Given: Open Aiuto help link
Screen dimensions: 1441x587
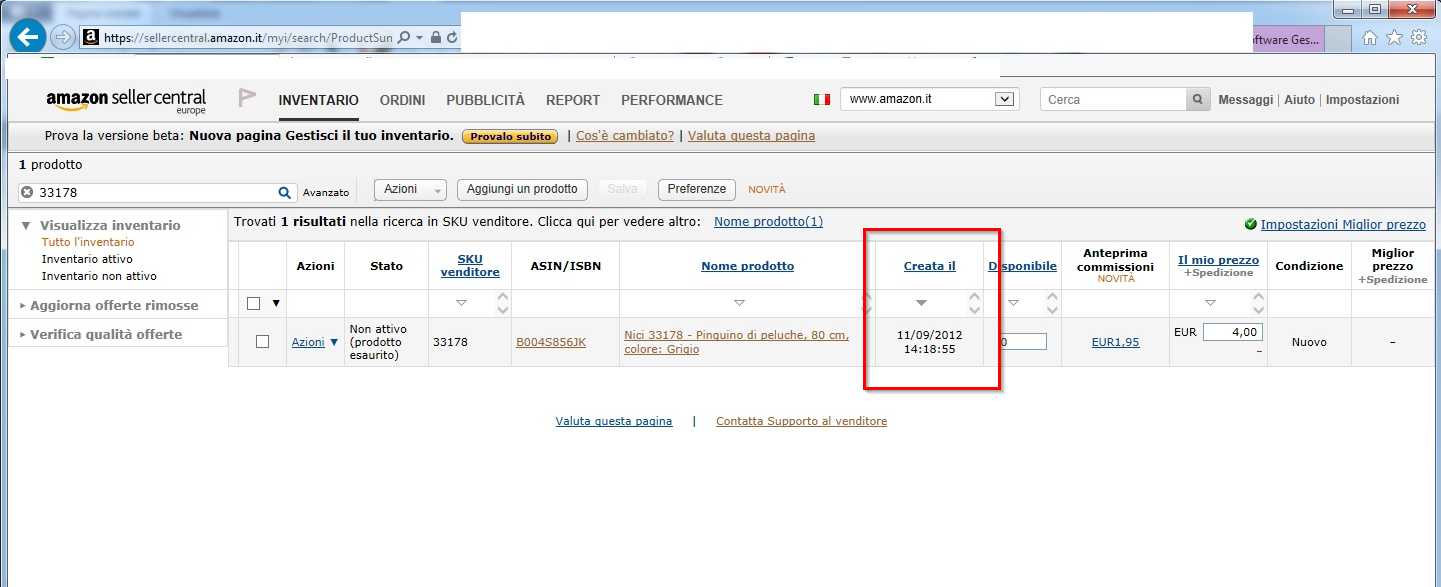Looking at the screenshot, I should [x=1300, y=100].
